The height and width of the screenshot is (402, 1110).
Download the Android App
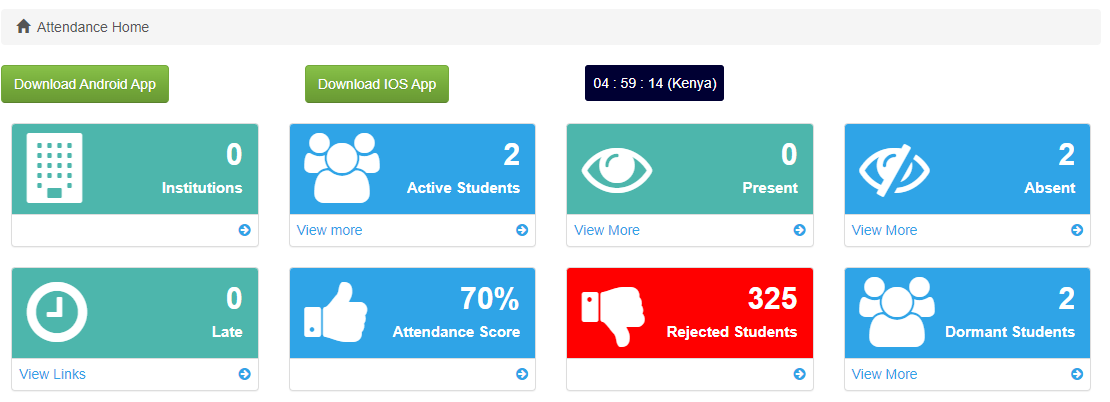tap(85, 84)
